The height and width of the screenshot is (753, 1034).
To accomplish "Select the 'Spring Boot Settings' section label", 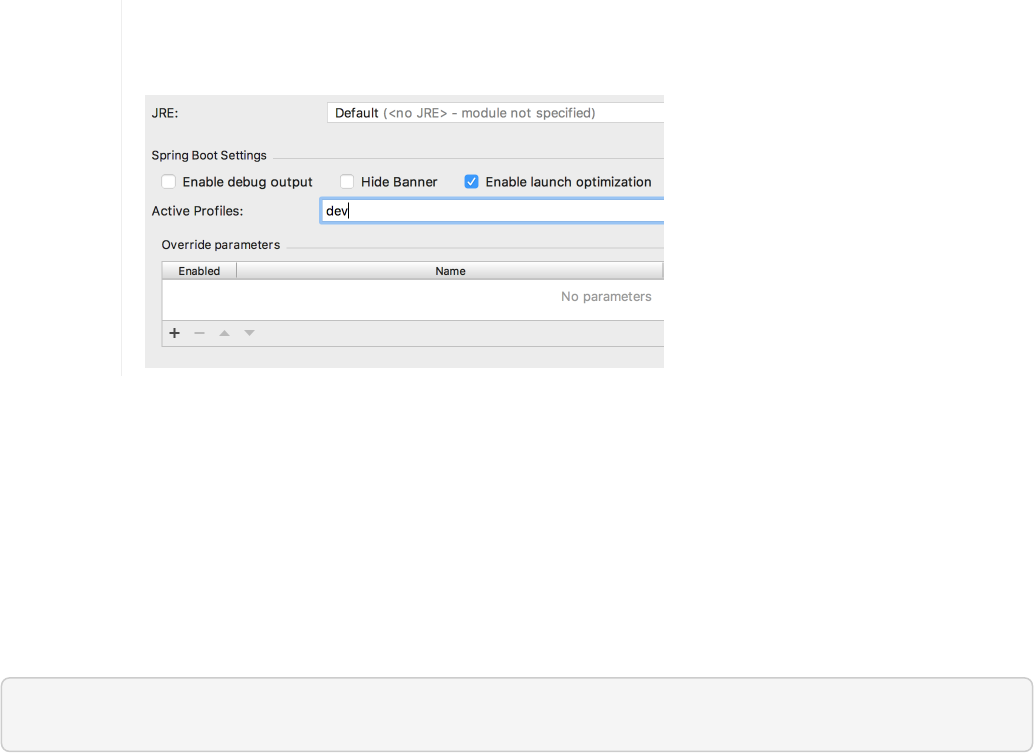I will coord(209,155).
